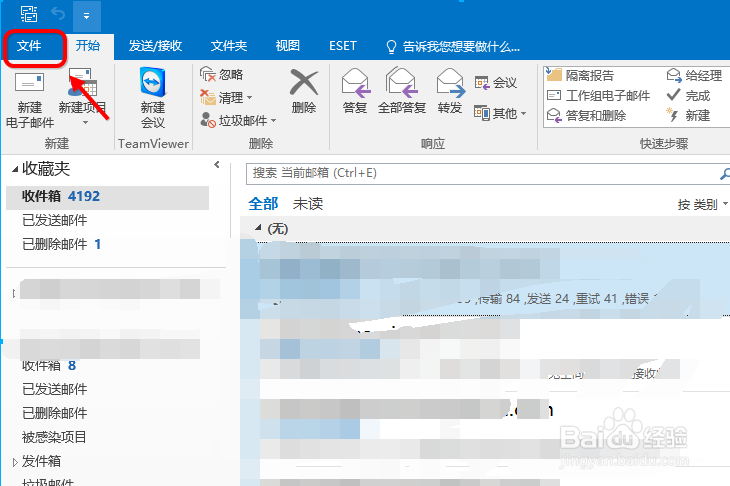The height and width of the screenshot is (486, 730).
Task: Click the send/receive all folders quick-access icon
Action: pyautogui.click(x=29, y=14)
